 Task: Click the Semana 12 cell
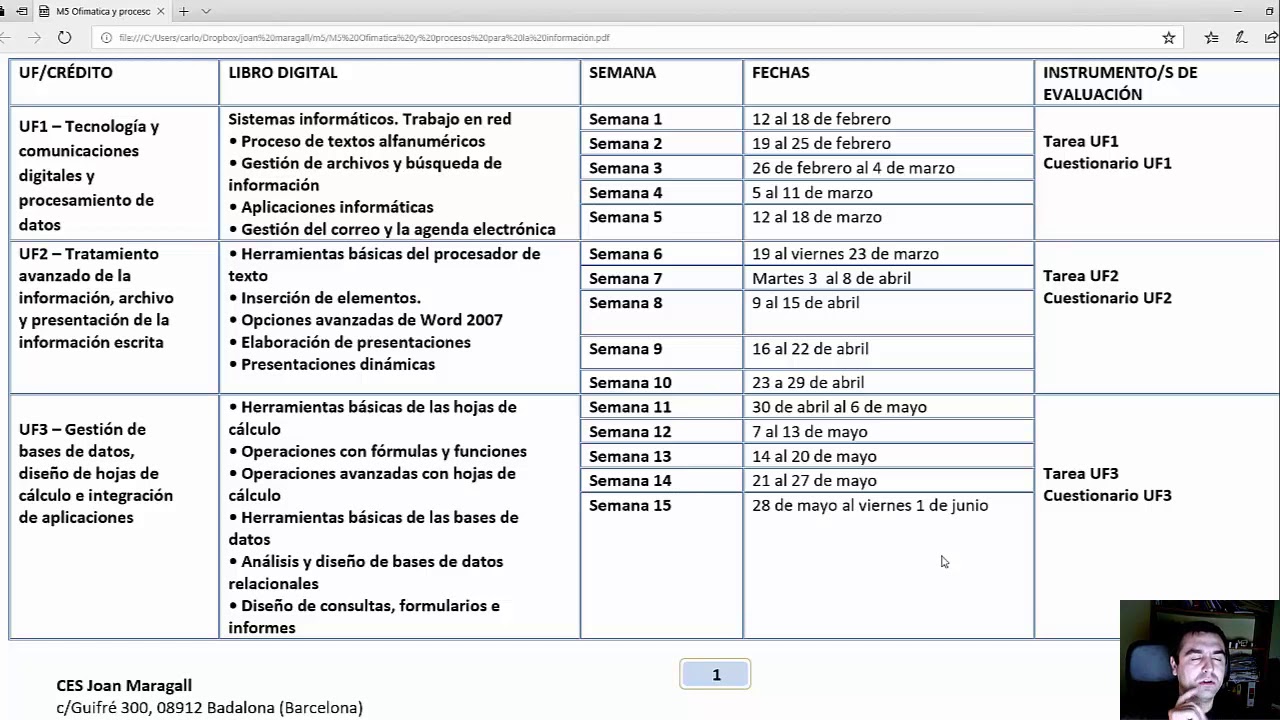pyautogui.click(x=661, y=431)
